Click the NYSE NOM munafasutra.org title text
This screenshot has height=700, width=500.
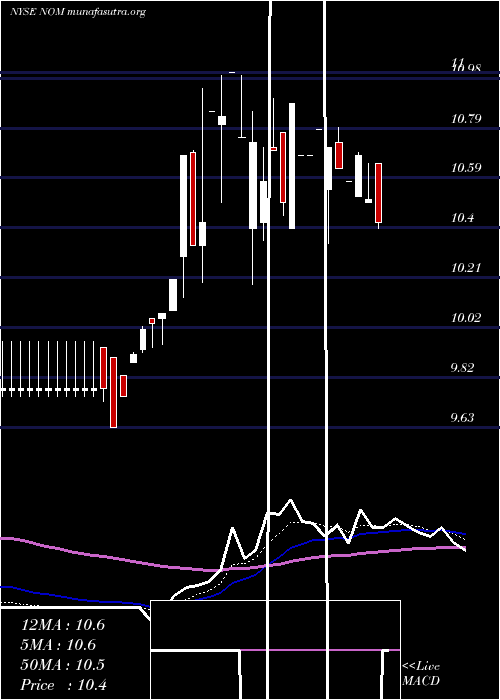click(x=78, y=12)
